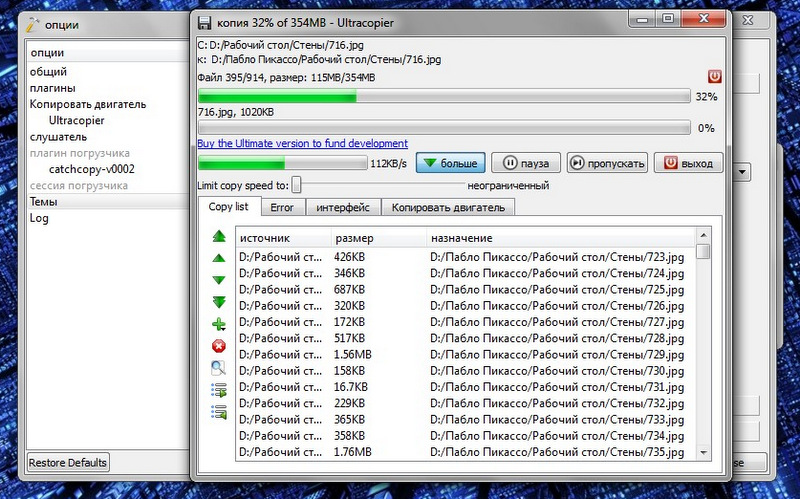The height and width of the screenshot is (499, 800).
Task: Sort list by источник column header
Action: [x=283, y=238]
